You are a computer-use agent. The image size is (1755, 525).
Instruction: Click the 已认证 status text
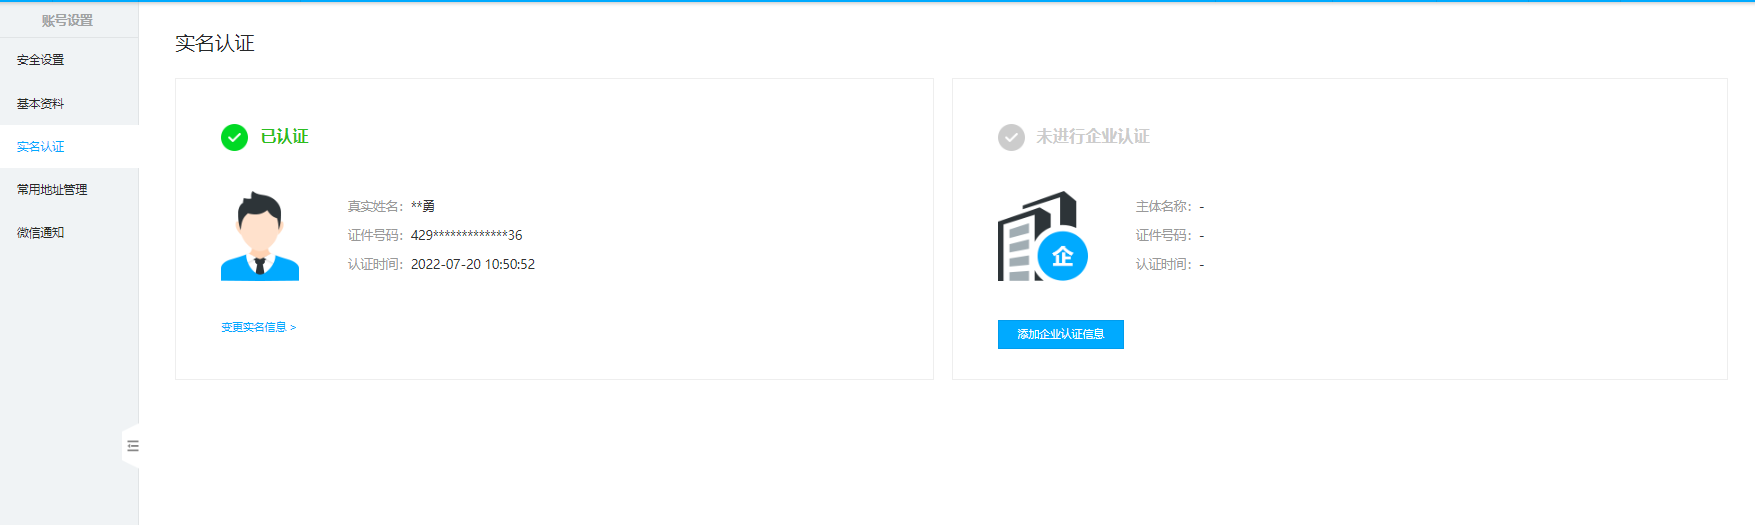coord(284,137)
